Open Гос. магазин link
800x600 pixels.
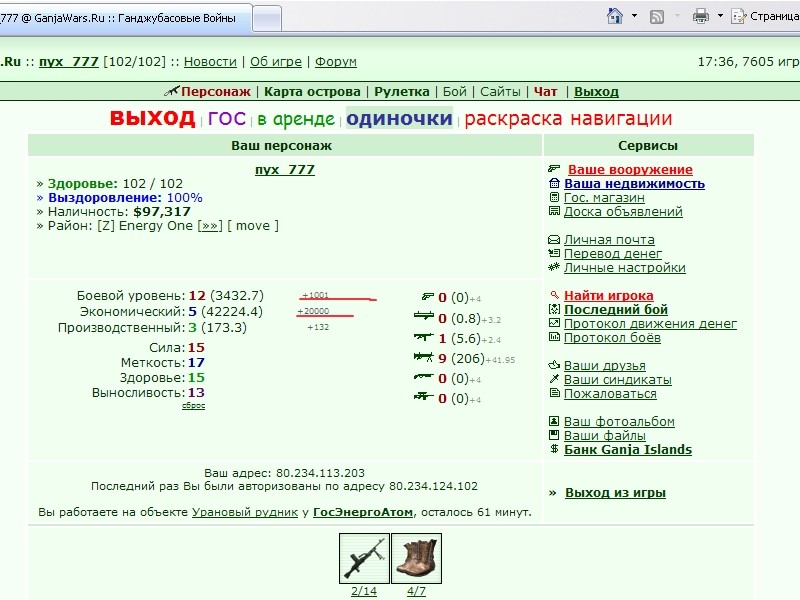tap(604, 198)
